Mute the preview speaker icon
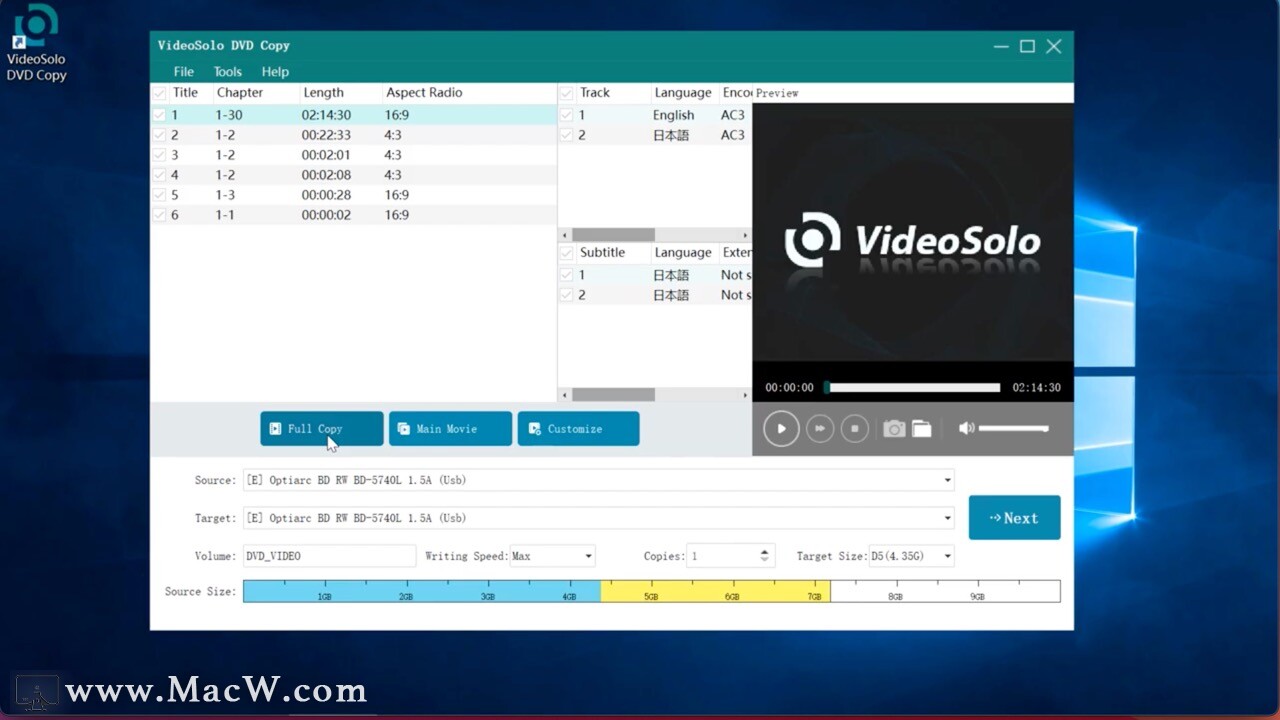The image size is (1280, 720). 966,428
